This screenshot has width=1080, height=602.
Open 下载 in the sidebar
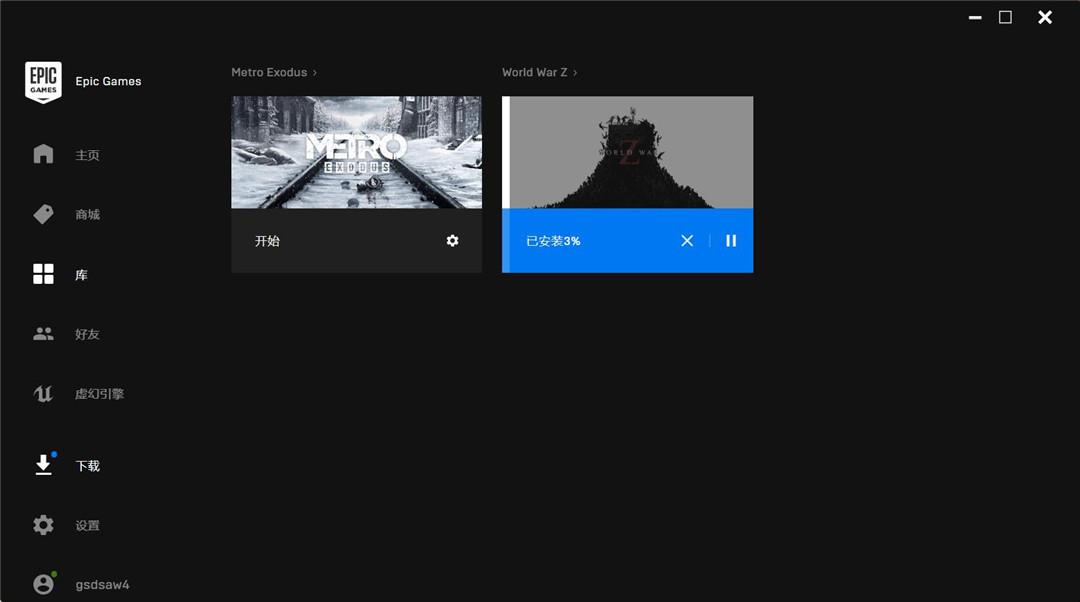pyautogui.click(x=87, y=466)
